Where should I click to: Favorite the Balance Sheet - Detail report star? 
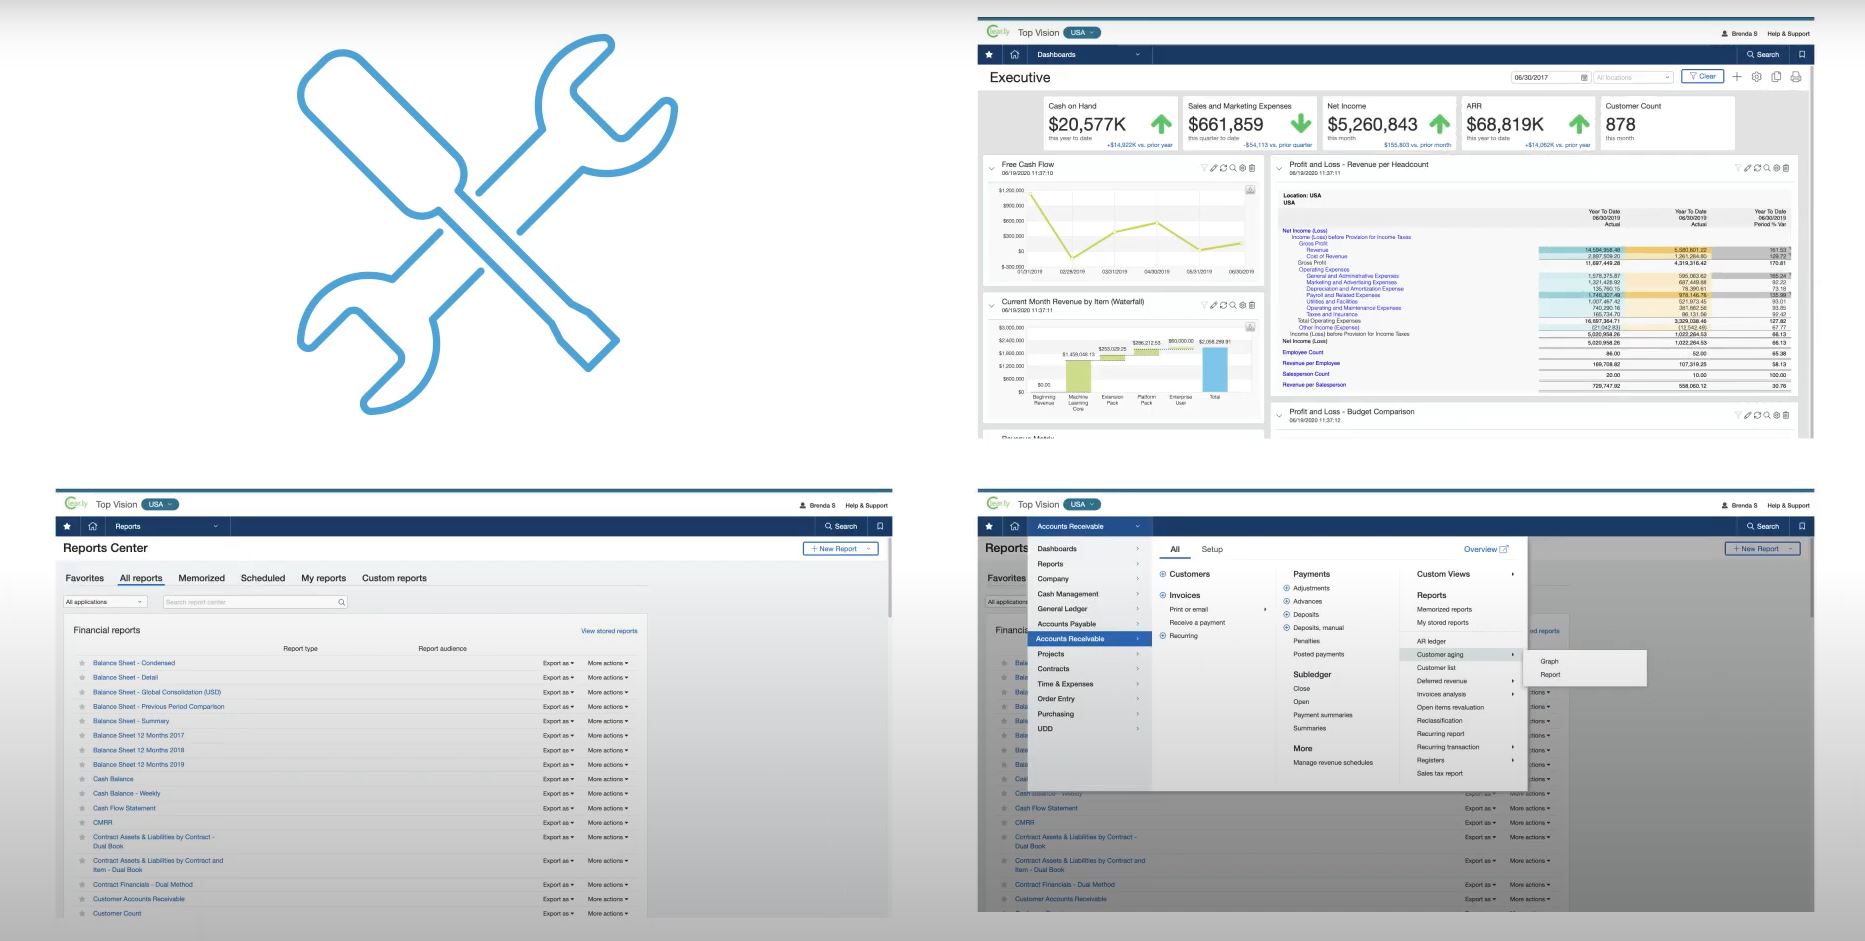[82, 678]
